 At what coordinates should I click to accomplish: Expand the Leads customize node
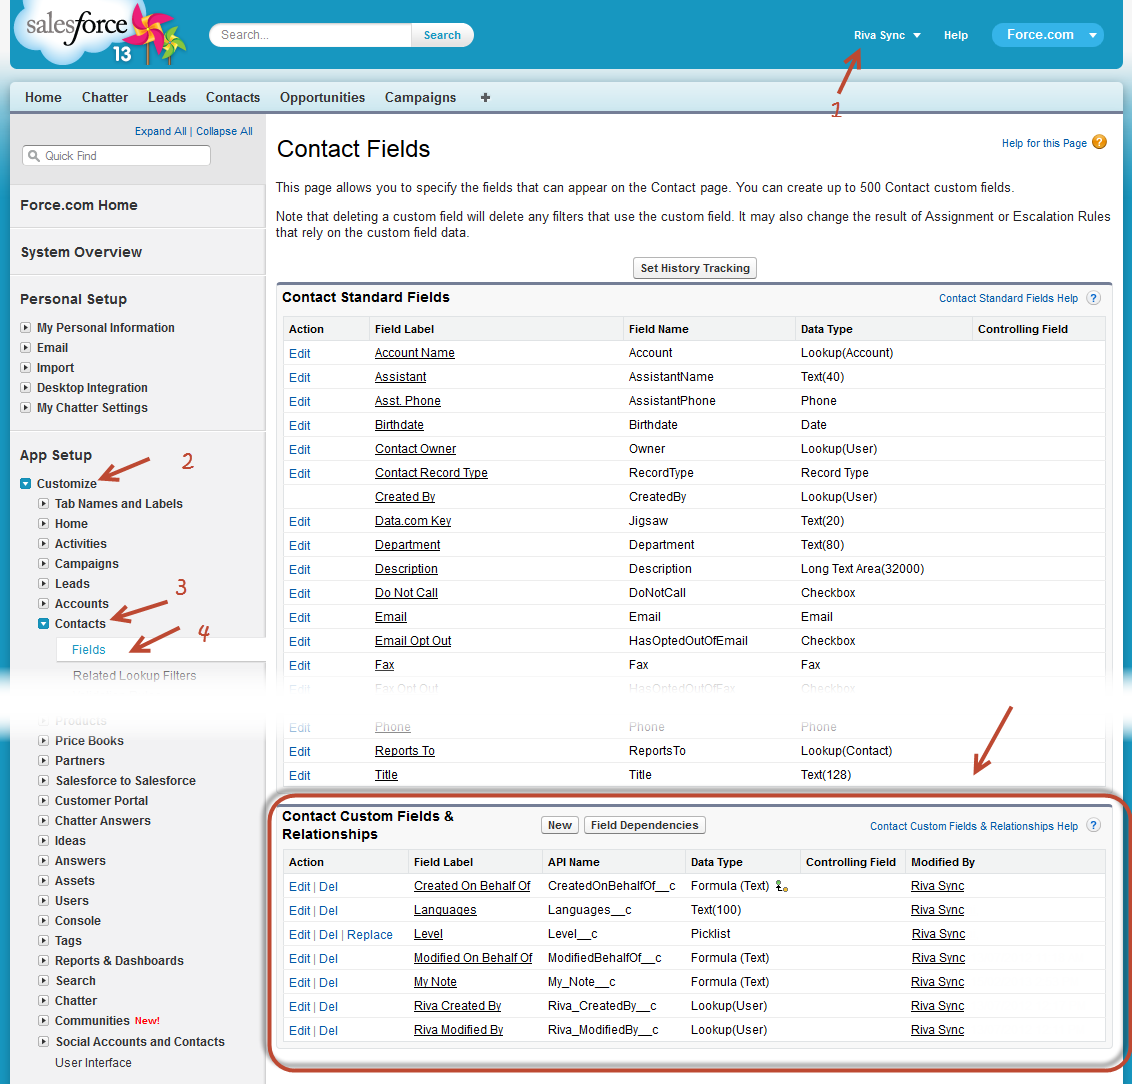pyautogui.click(x=43, y=584)
